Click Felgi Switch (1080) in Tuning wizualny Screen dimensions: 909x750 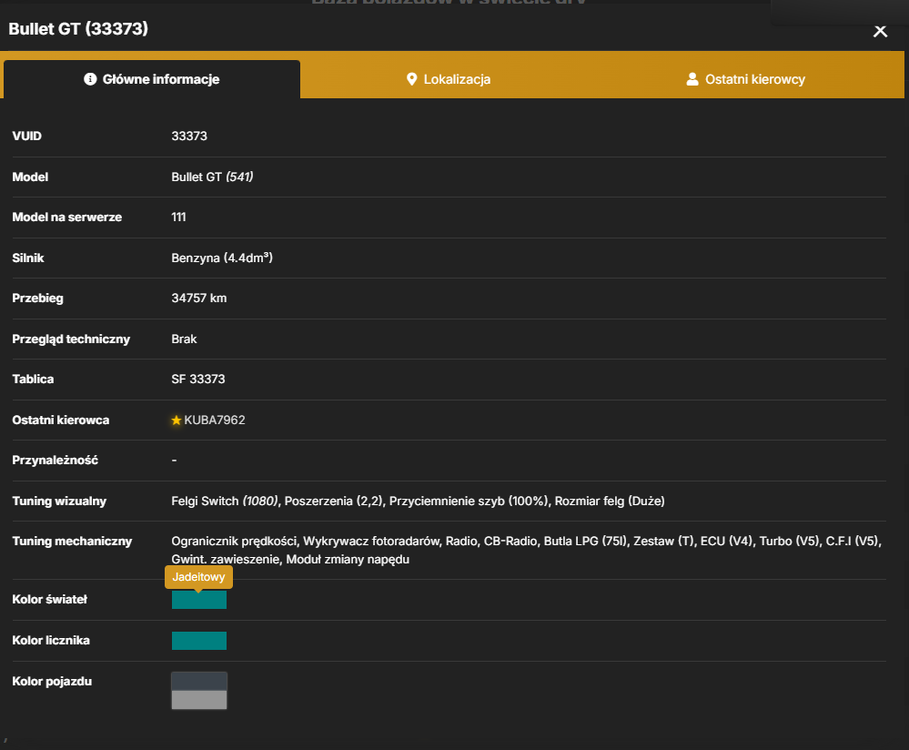pyautogui.click(x=225, y=501)
